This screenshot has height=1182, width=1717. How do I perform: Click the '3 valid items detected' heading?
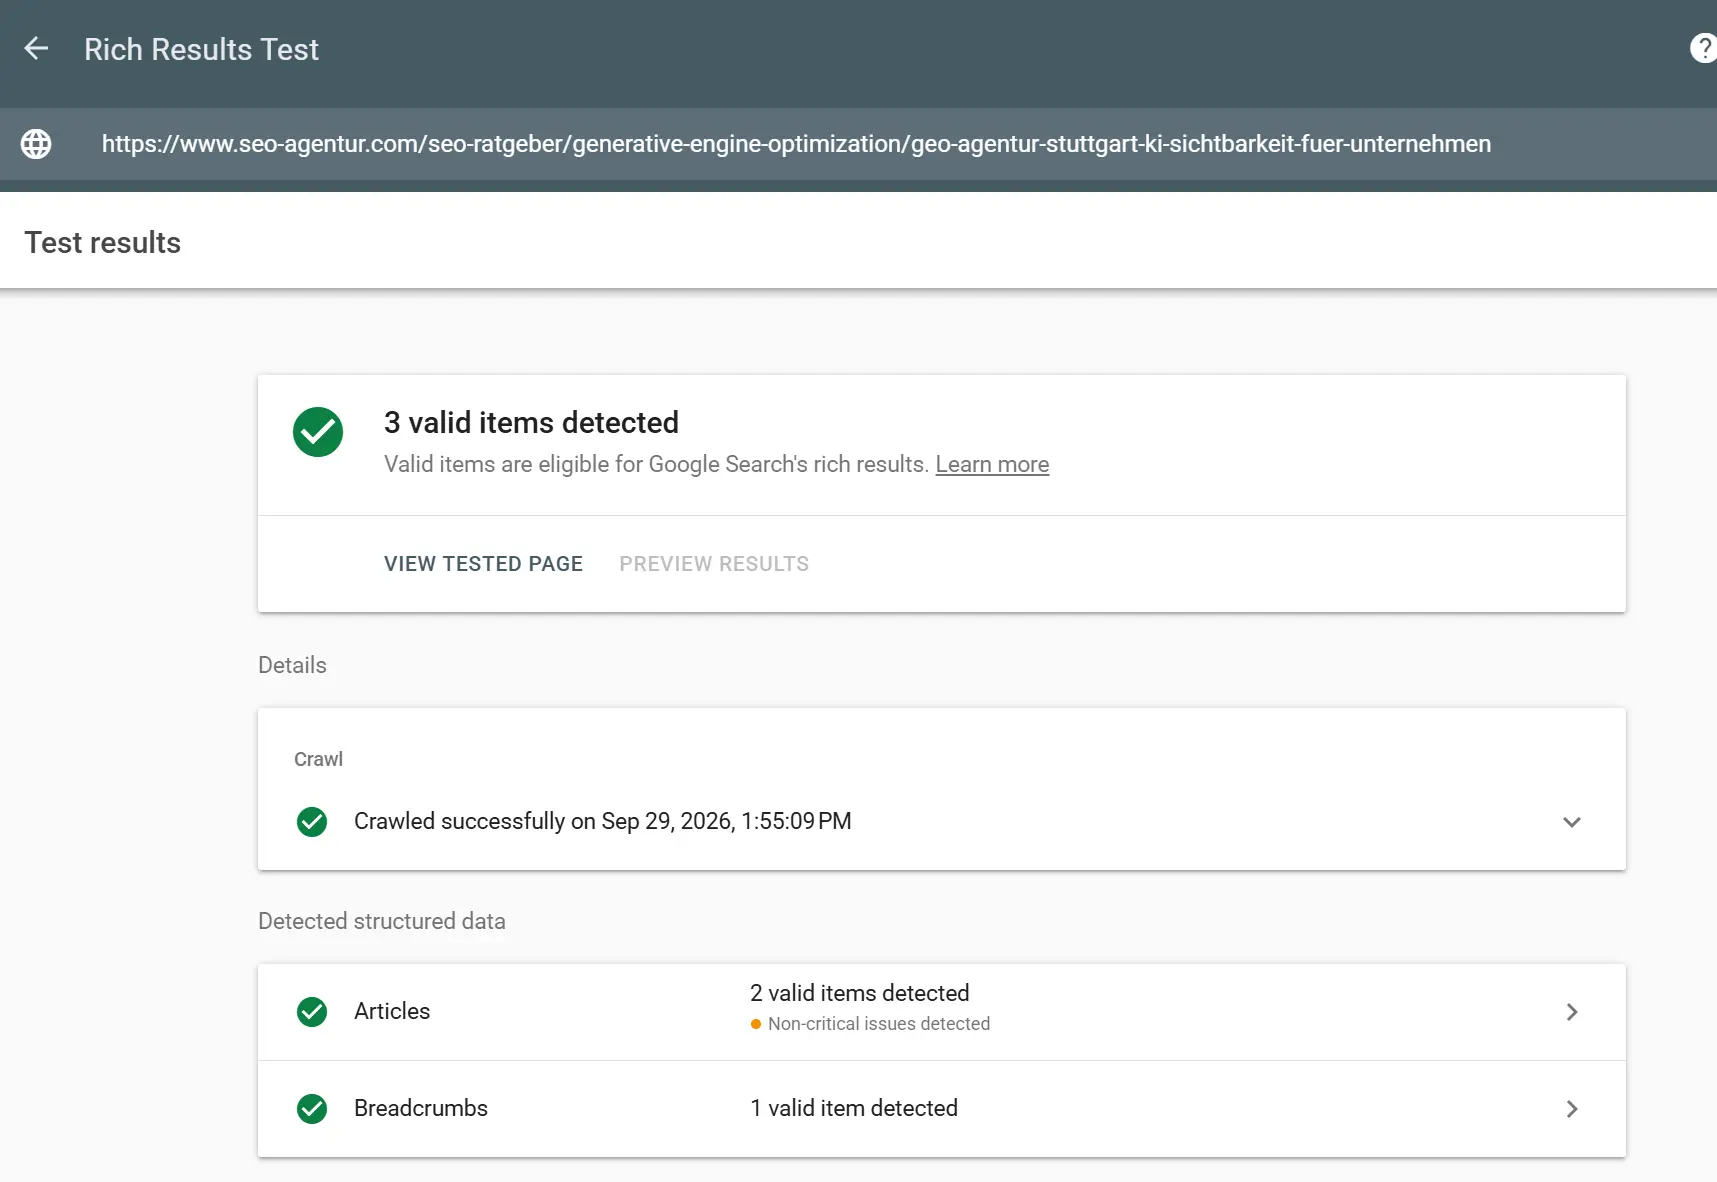coord(531,422)
